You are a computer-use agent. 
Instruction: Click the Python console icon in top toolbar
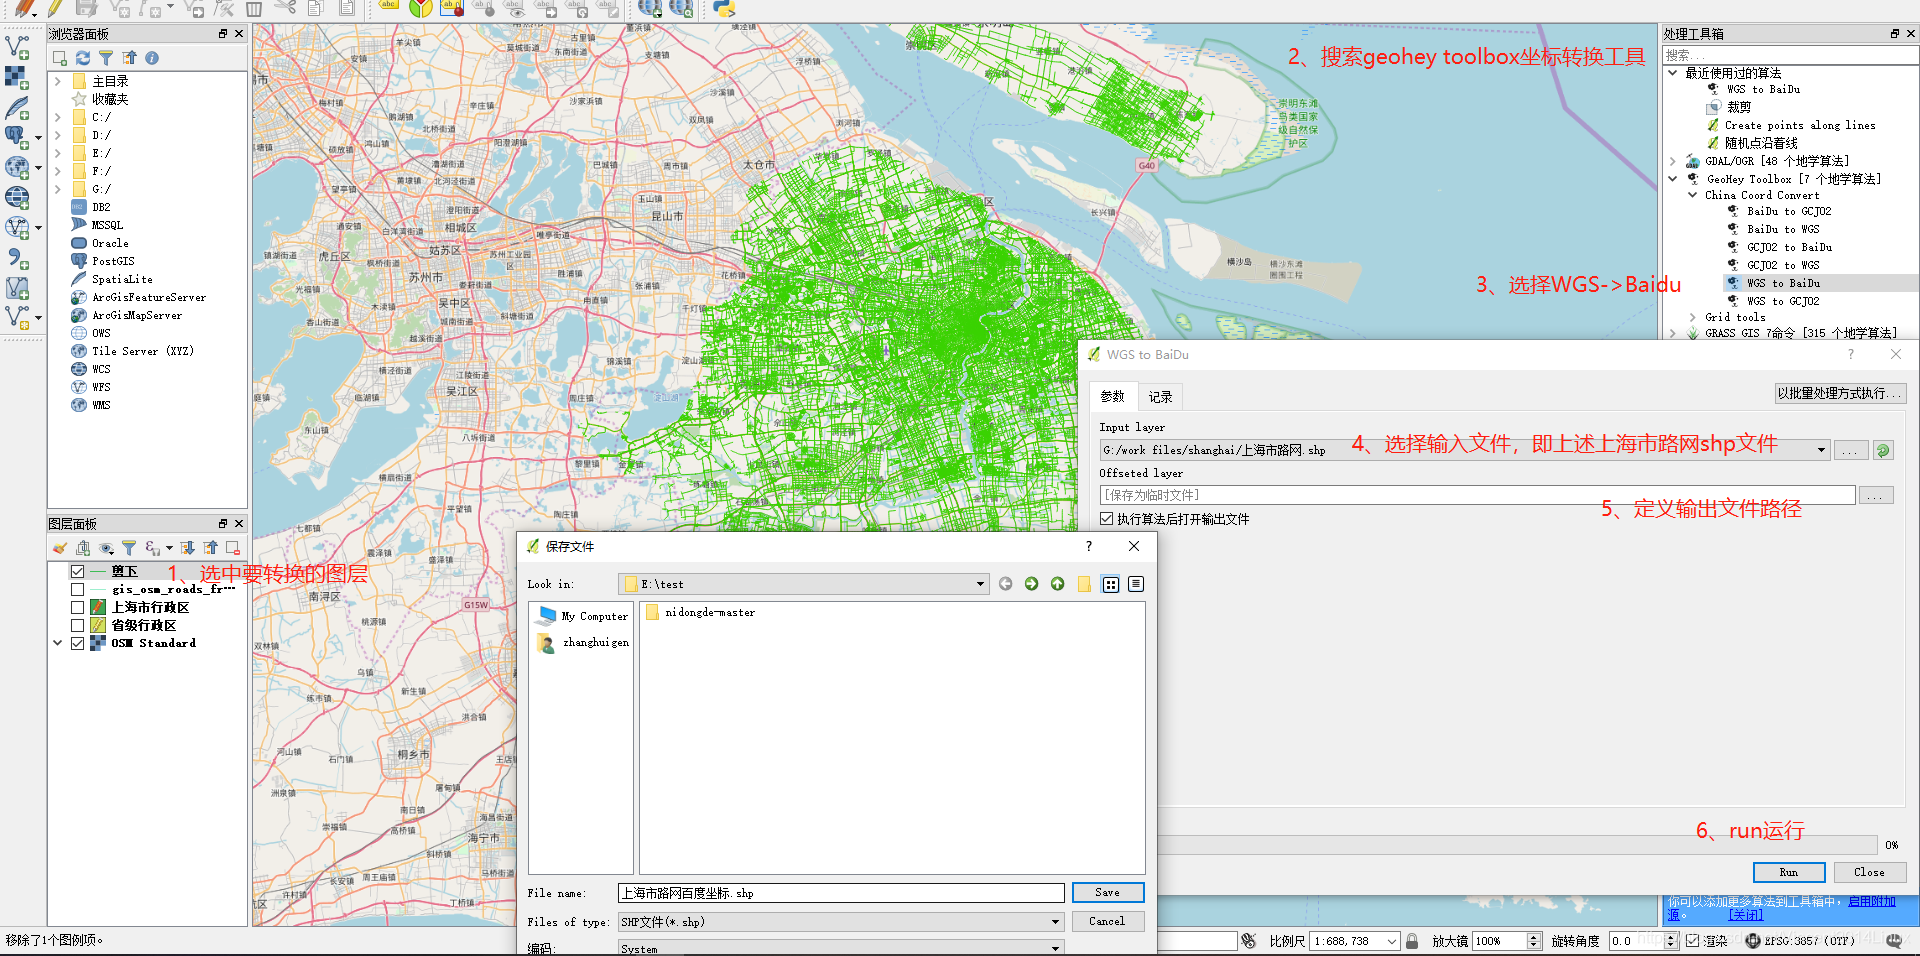click(x=724, y=9)
